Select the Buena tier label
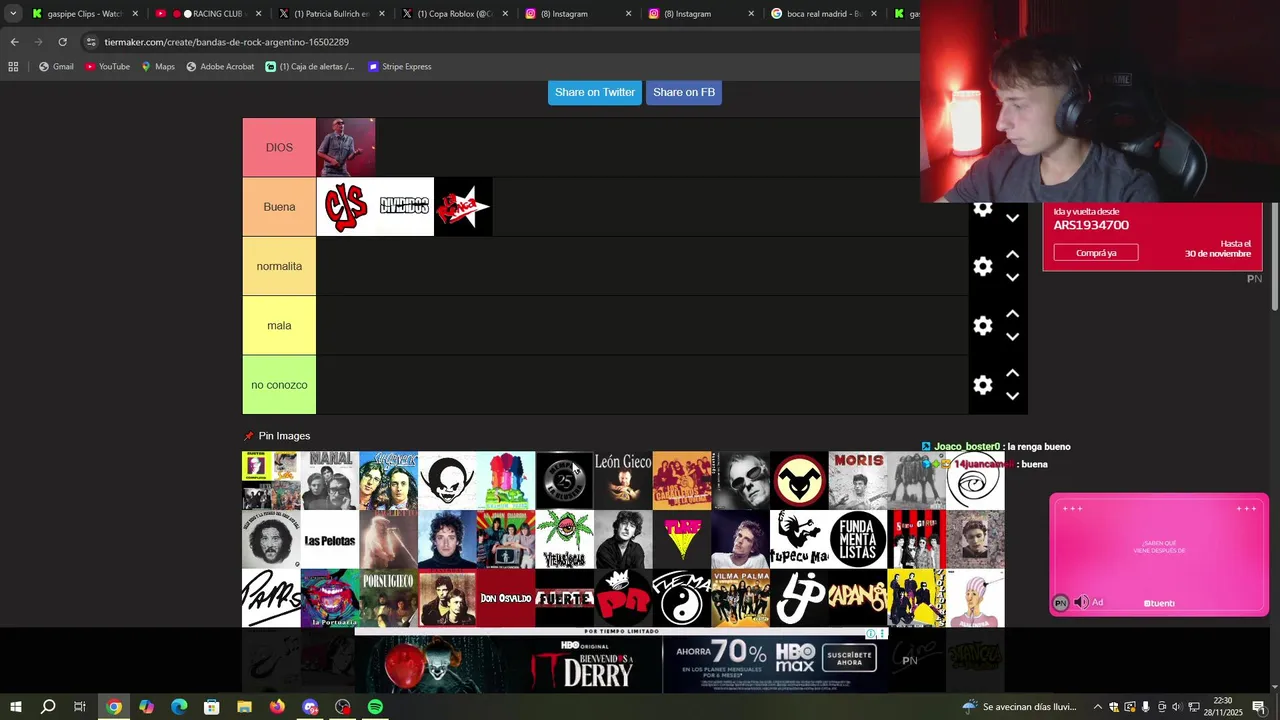 [279, 207]
